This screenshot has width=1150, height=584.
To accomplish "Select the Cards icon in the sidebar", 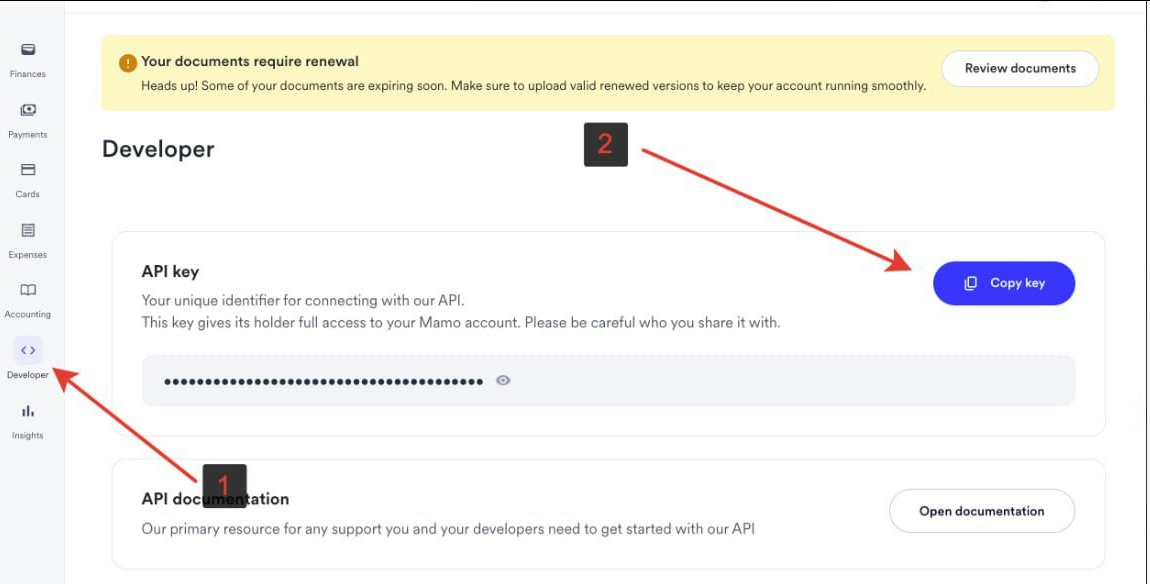I will 28,170.
